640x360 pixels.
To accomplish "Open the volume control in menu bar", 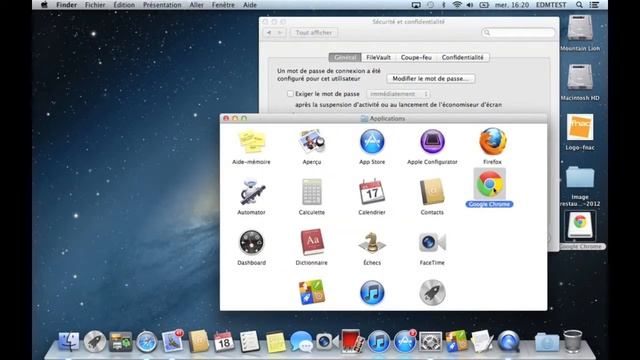I will (x=470, y=5).
